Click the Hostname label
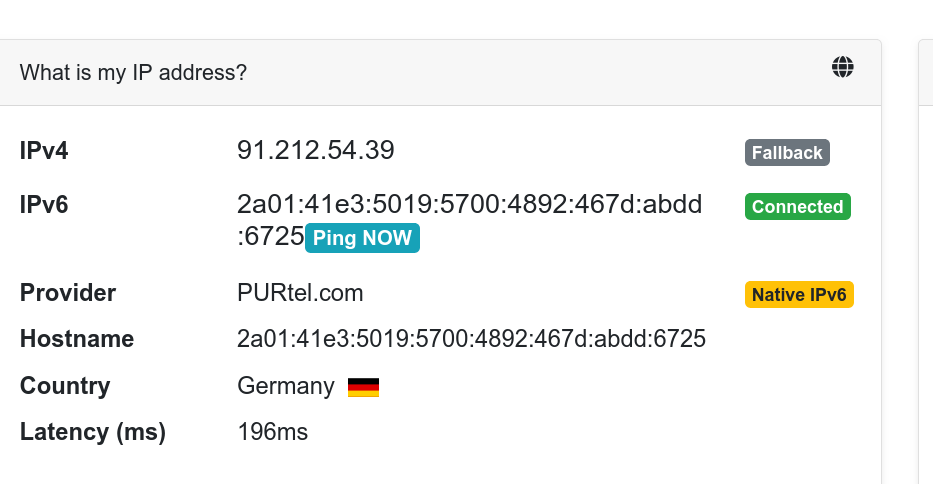The image size is (933, 484). click(77, 339)
